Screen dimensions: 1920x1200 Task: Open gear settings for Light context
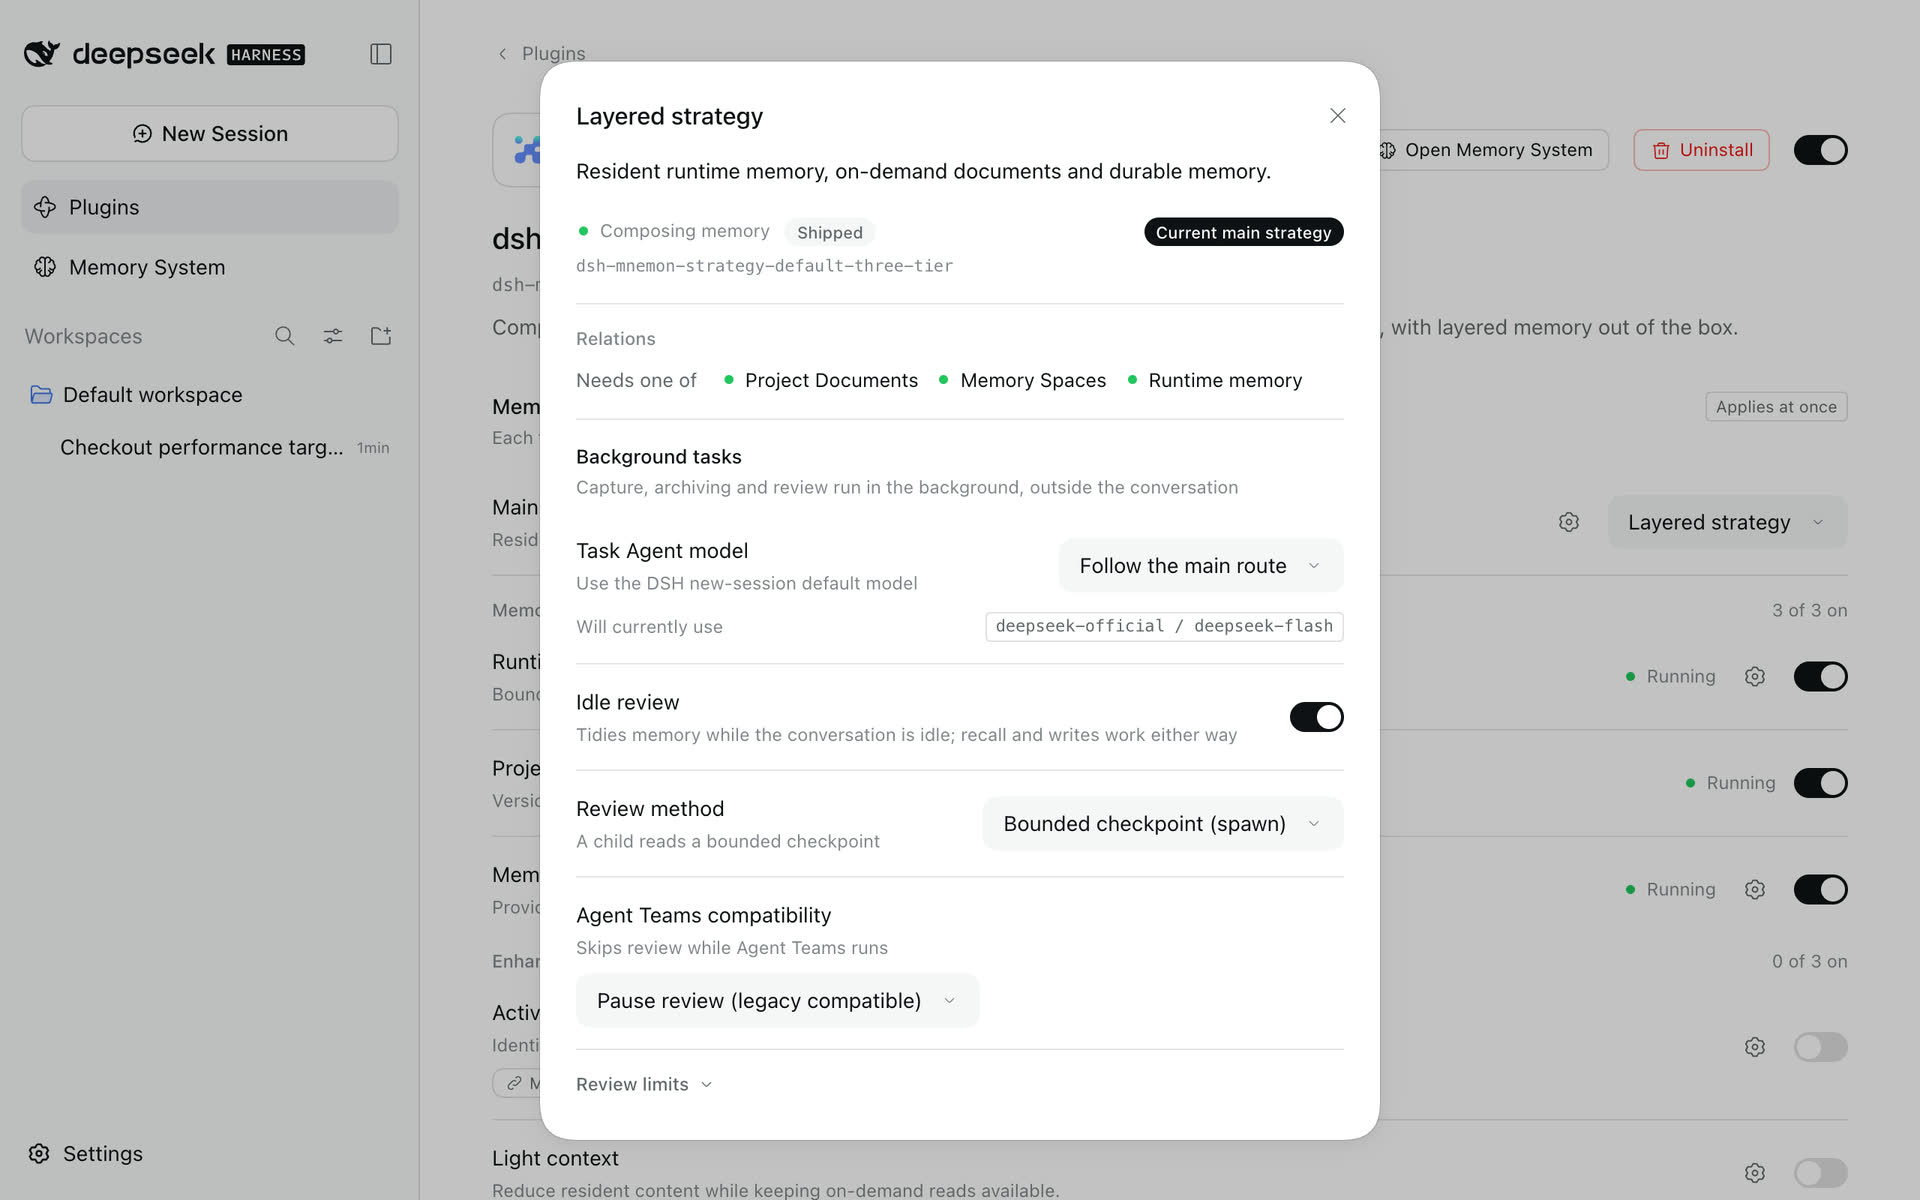tap(1755, 1173)
